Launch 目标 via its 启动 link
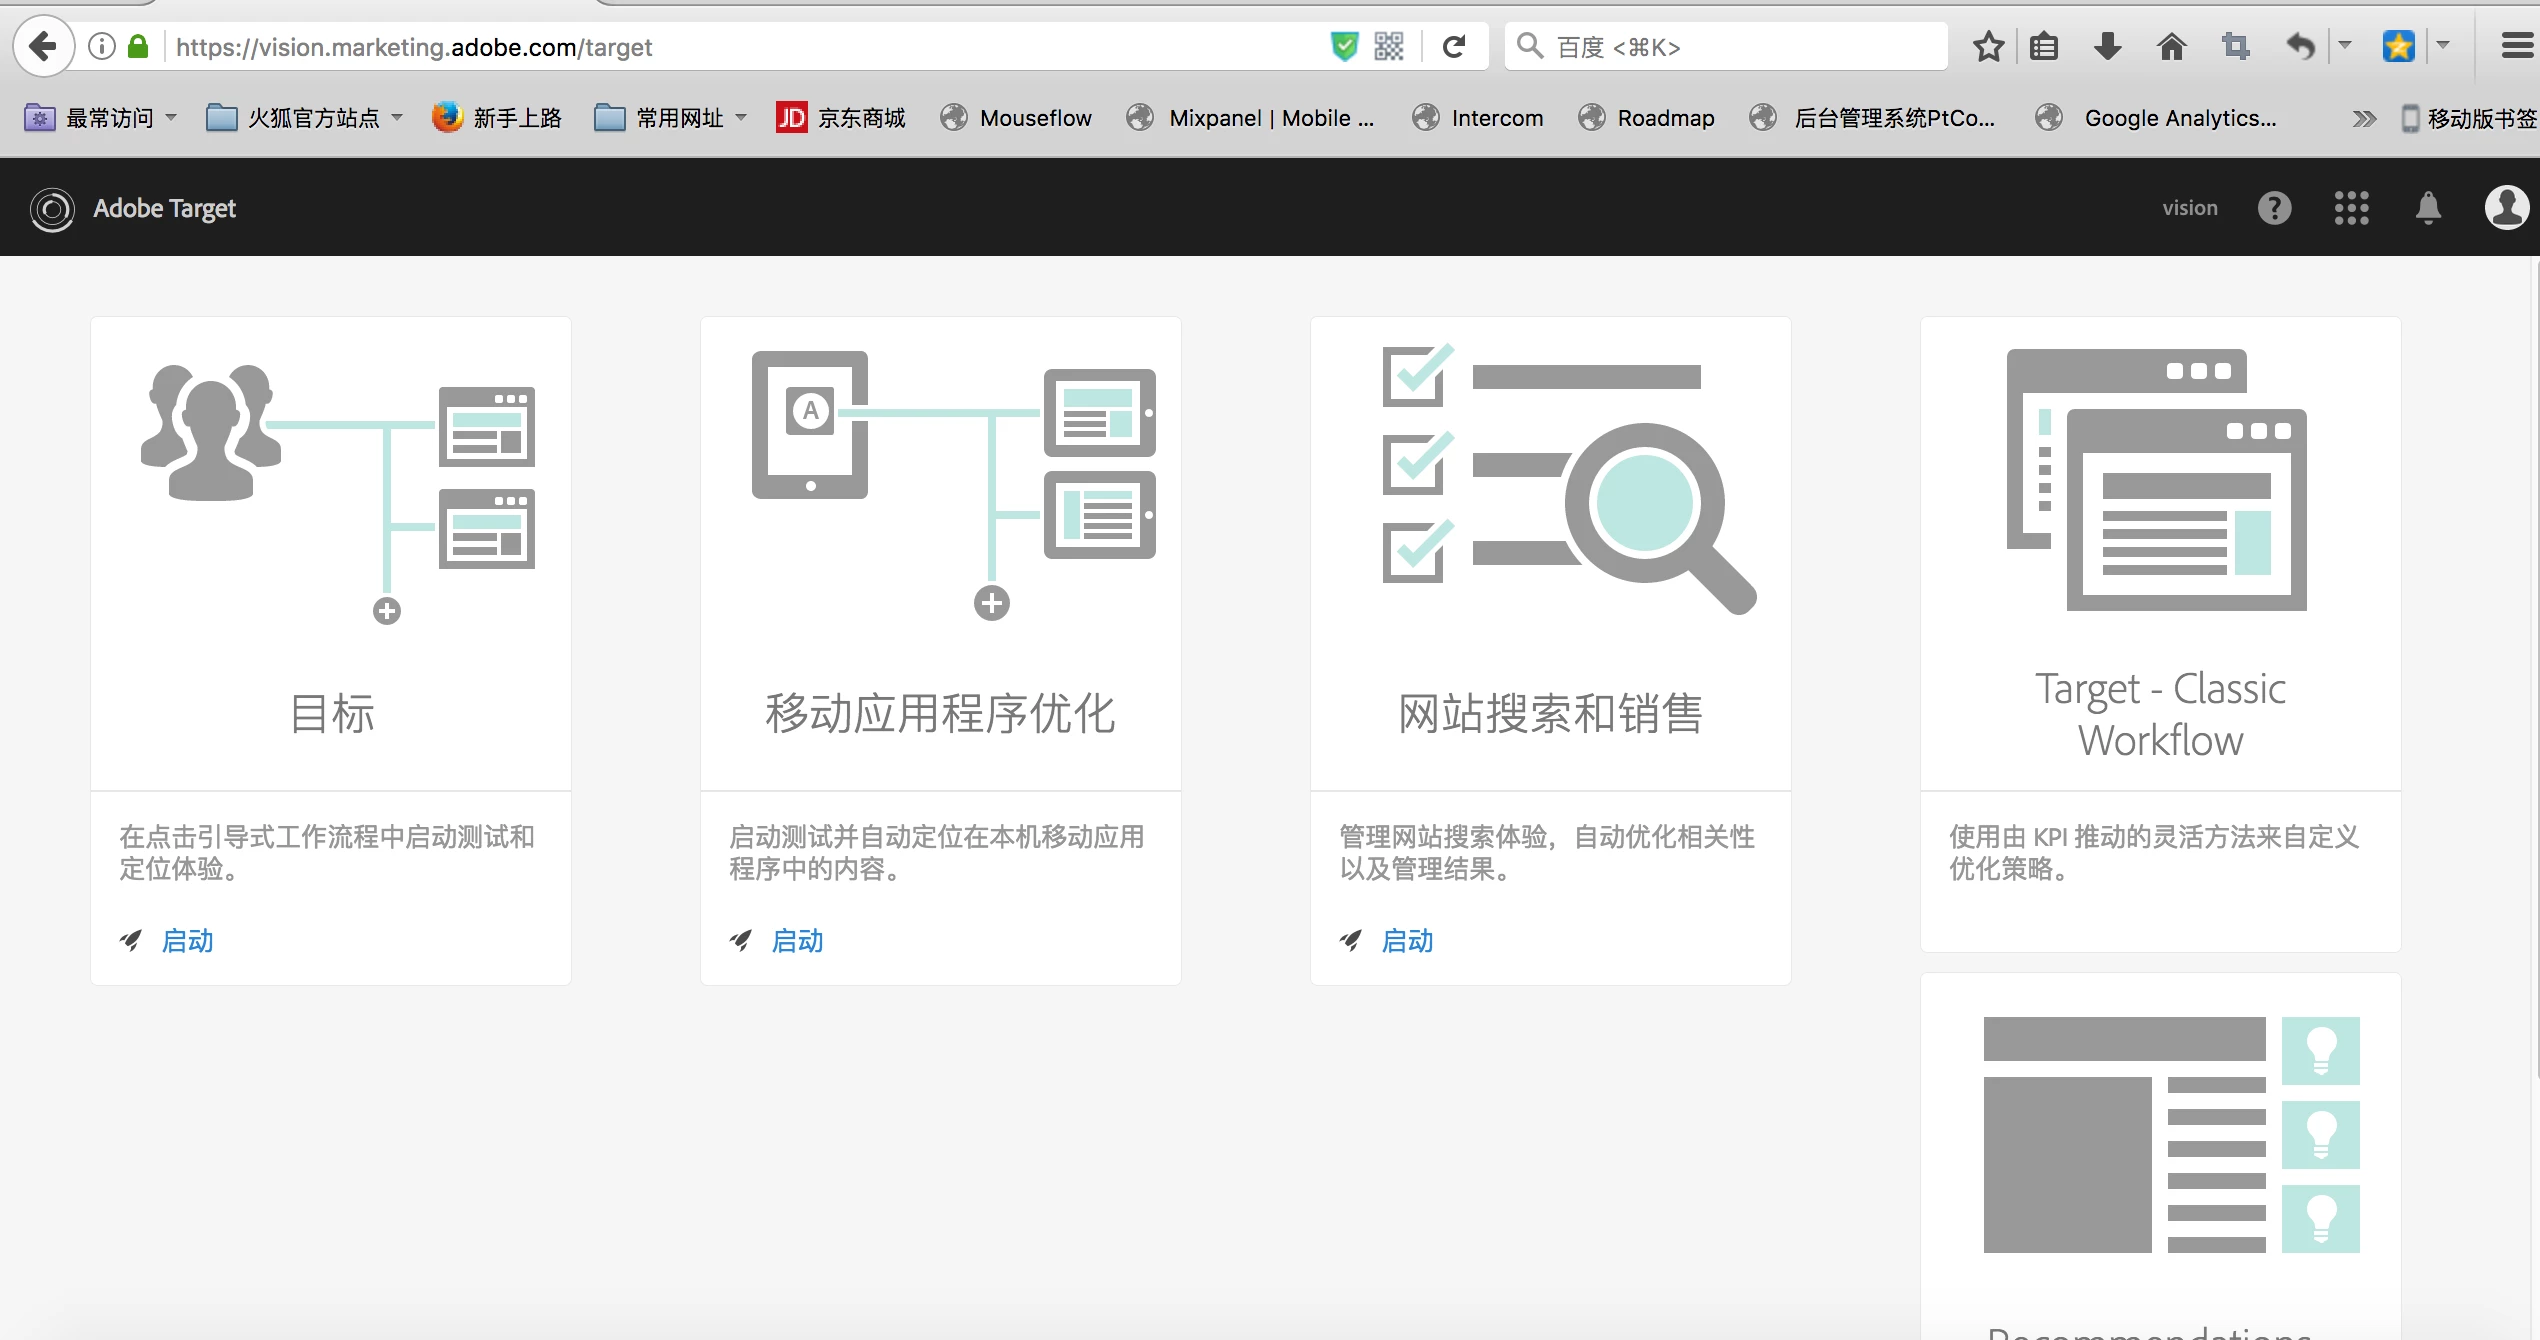Screen dimensions: 2540x1340 pos(187,941)
